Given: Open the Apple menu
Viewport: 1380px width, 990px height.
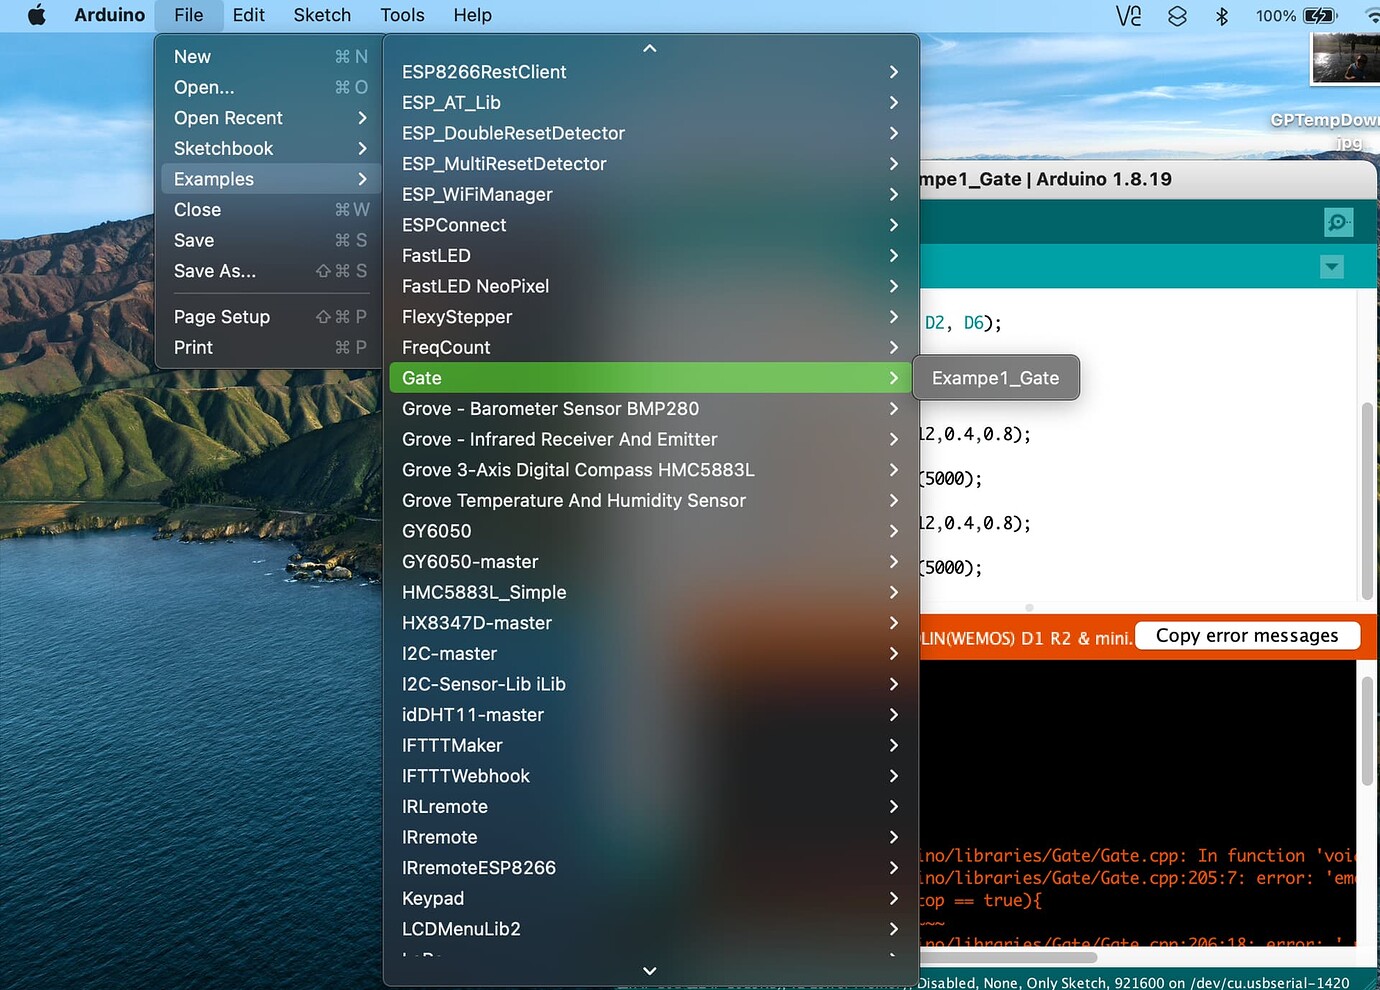Looking at the screenshot, I should coord(36,15).
